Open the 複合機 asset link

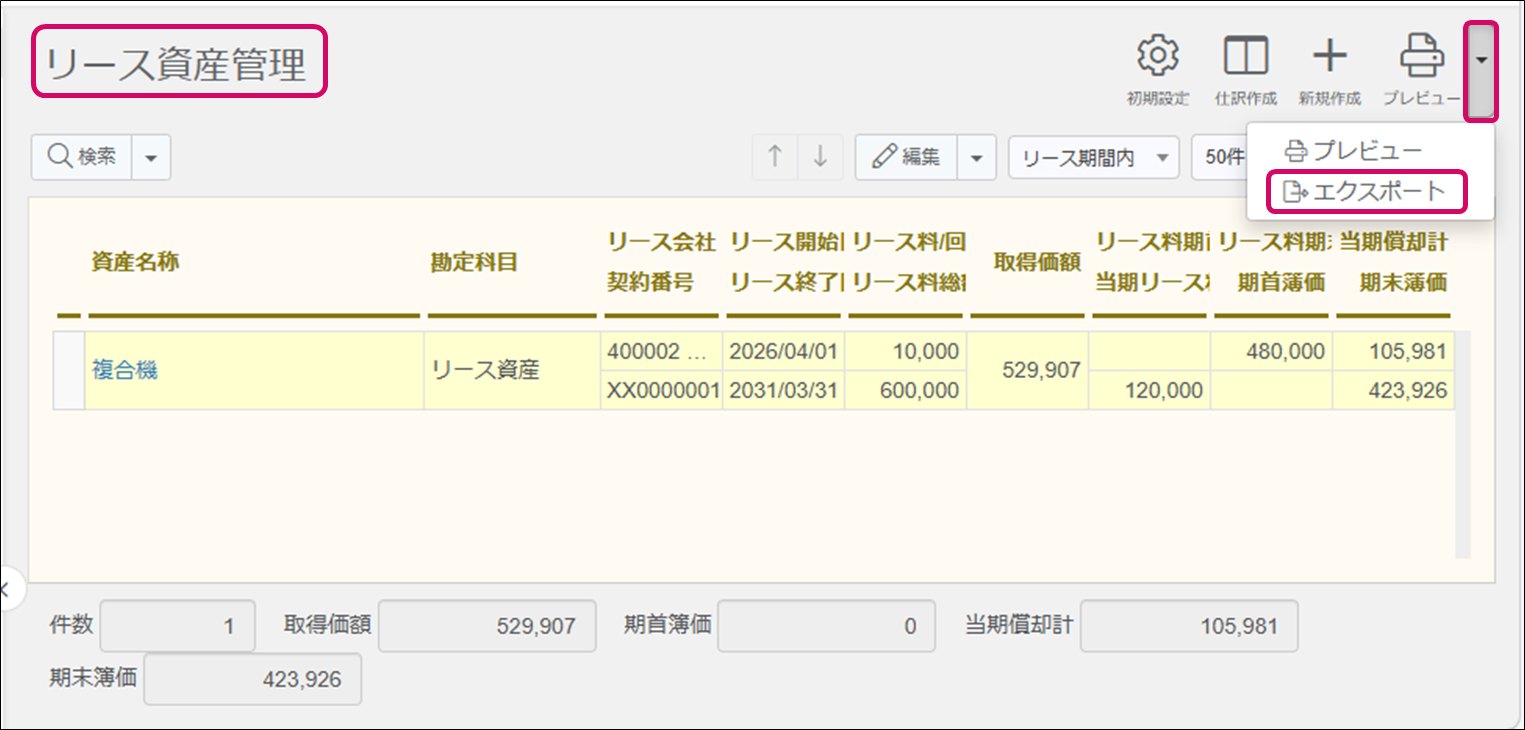125,371
